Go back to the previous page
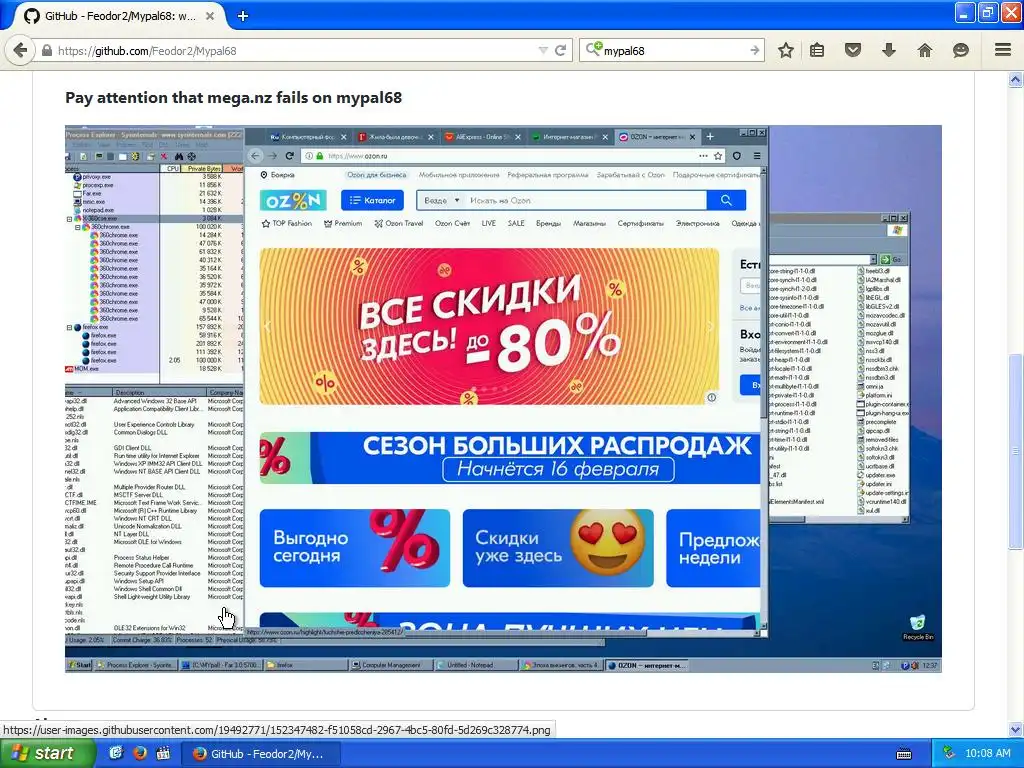Image resolution: width=1024 pixels, height=768 pixels. (20, 50)
